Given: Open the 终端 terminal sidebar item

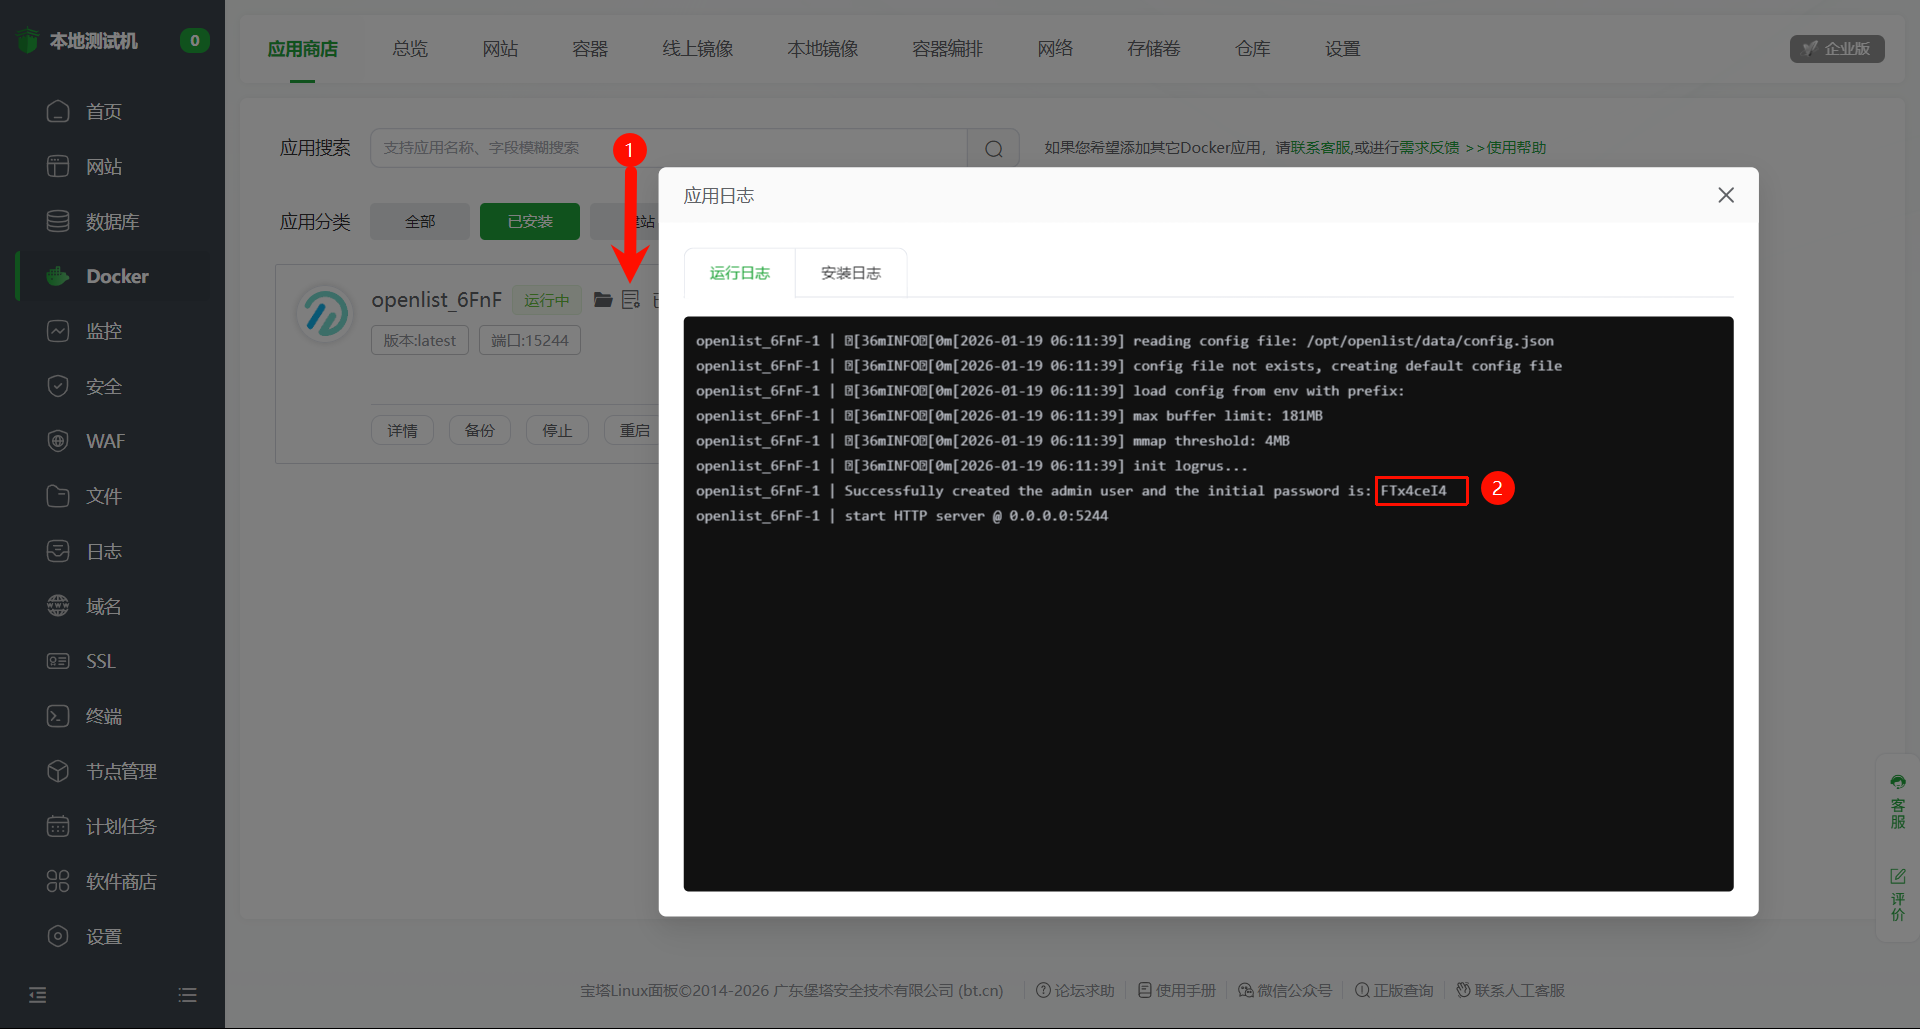Looking at the screenshot, I should coord(103,716).
